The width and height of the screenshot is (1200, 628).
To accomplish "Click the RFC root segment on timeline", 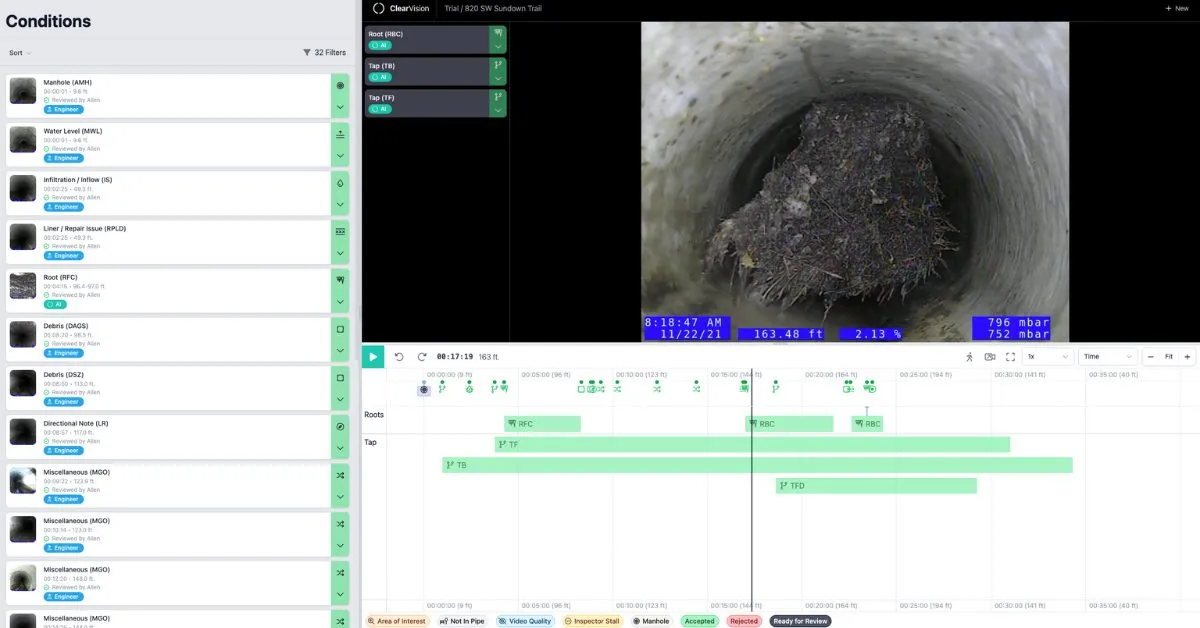I will (543, 424).
